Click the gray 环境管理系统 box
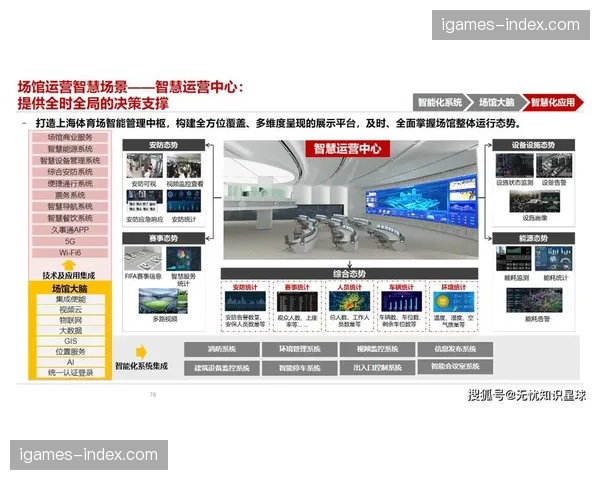Screen dimensions: 600x480 tap(300, 349)
